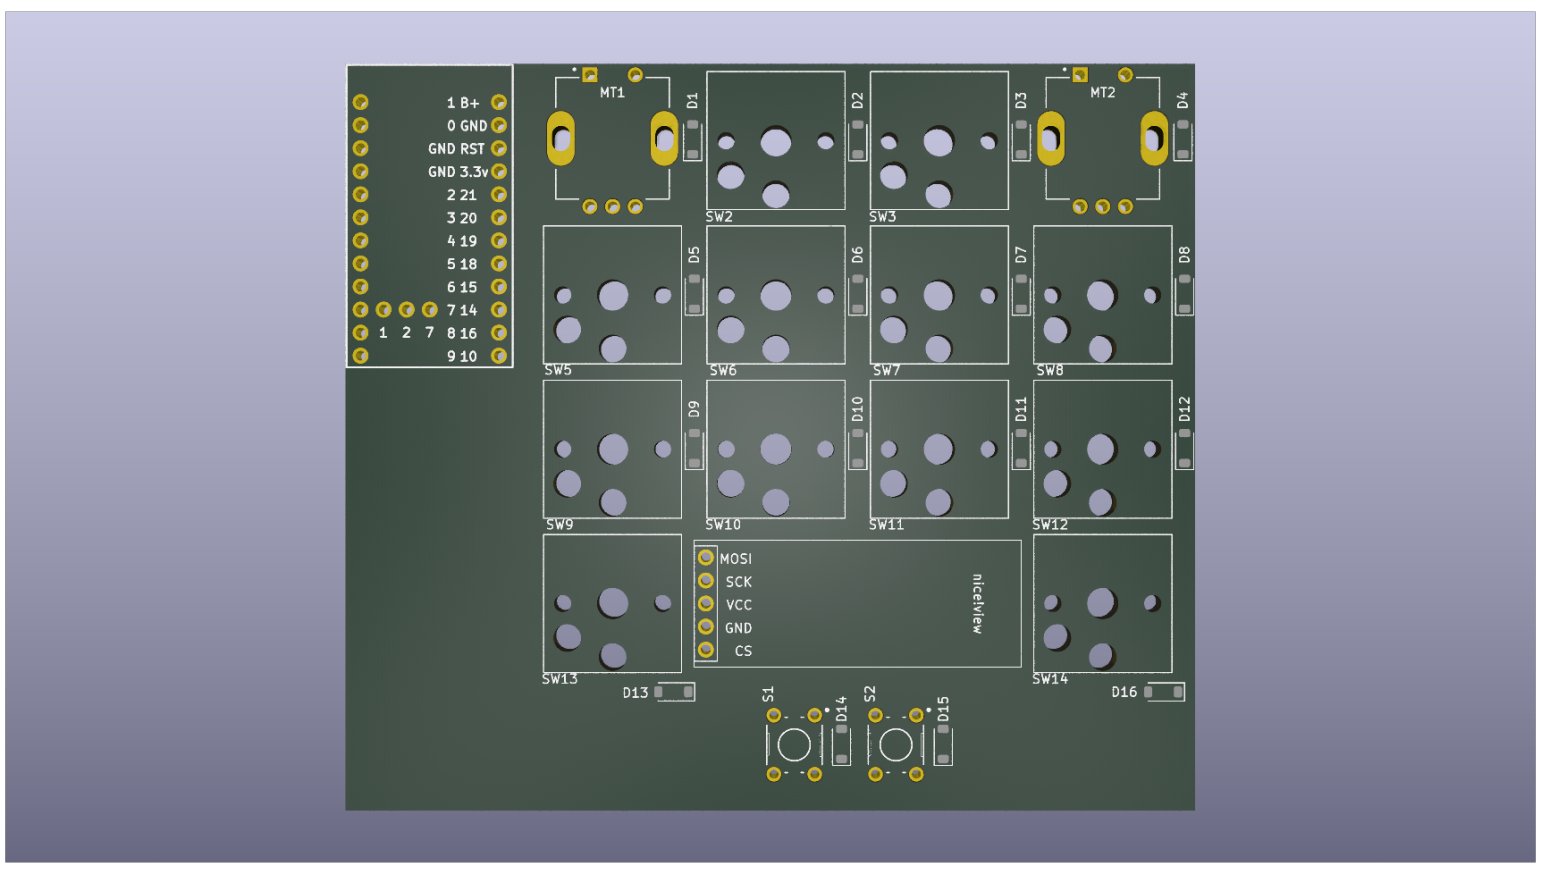1541x874 pixels.
Task: Click the D16 diode footprint
Action: pos(1164,692)
